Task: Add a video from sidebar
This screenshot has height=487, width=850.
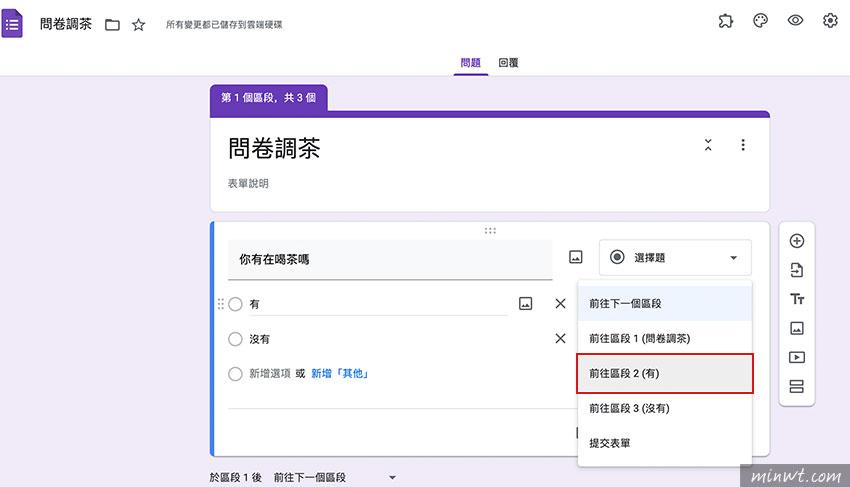Action: tap(796, 357)
